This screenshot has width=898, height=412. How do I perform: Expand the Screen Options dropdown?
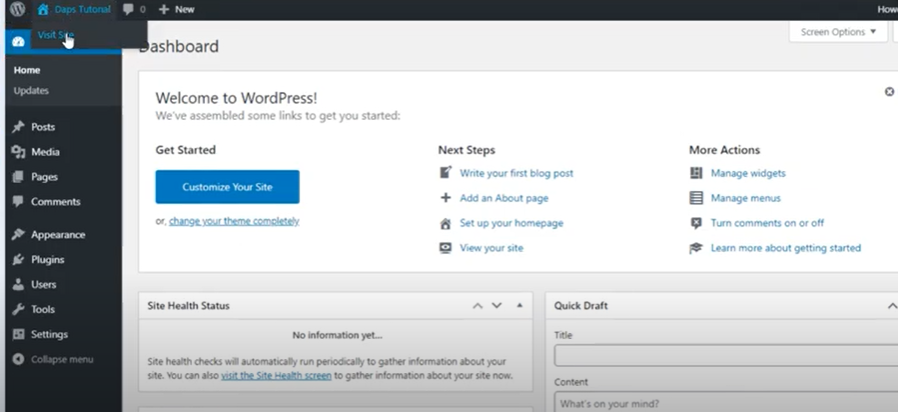click(838, 32)
